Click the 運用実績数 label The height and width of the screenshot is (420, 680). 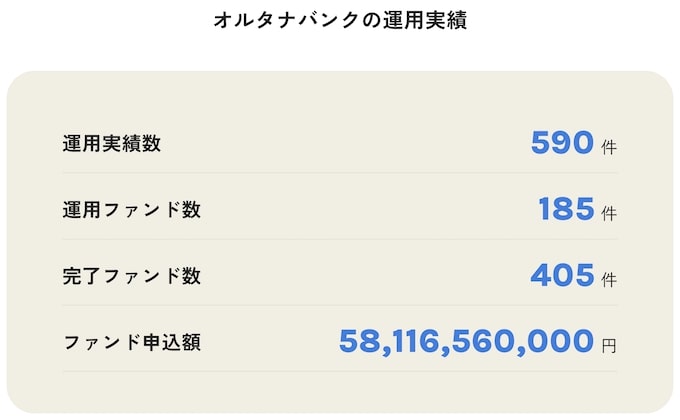111,144
